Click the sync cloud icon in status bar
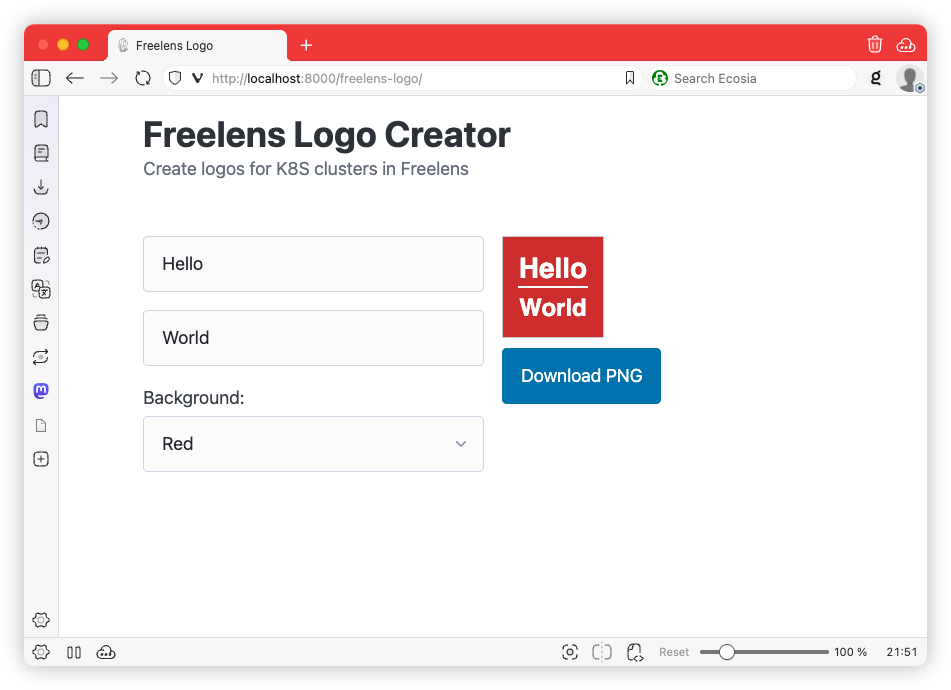Image resolution: width=951 pixels, height=690 pixels. tap(106, 652)
